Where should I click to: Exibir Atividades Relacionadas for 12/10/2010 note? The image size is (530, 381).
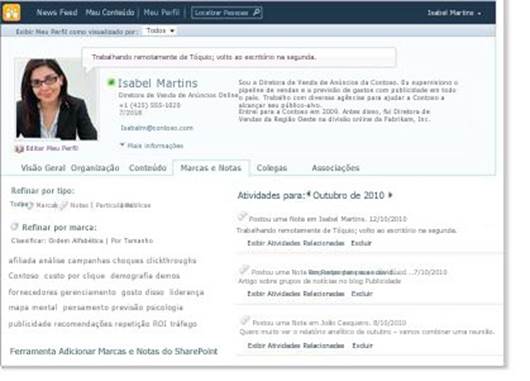click(296, 243)
